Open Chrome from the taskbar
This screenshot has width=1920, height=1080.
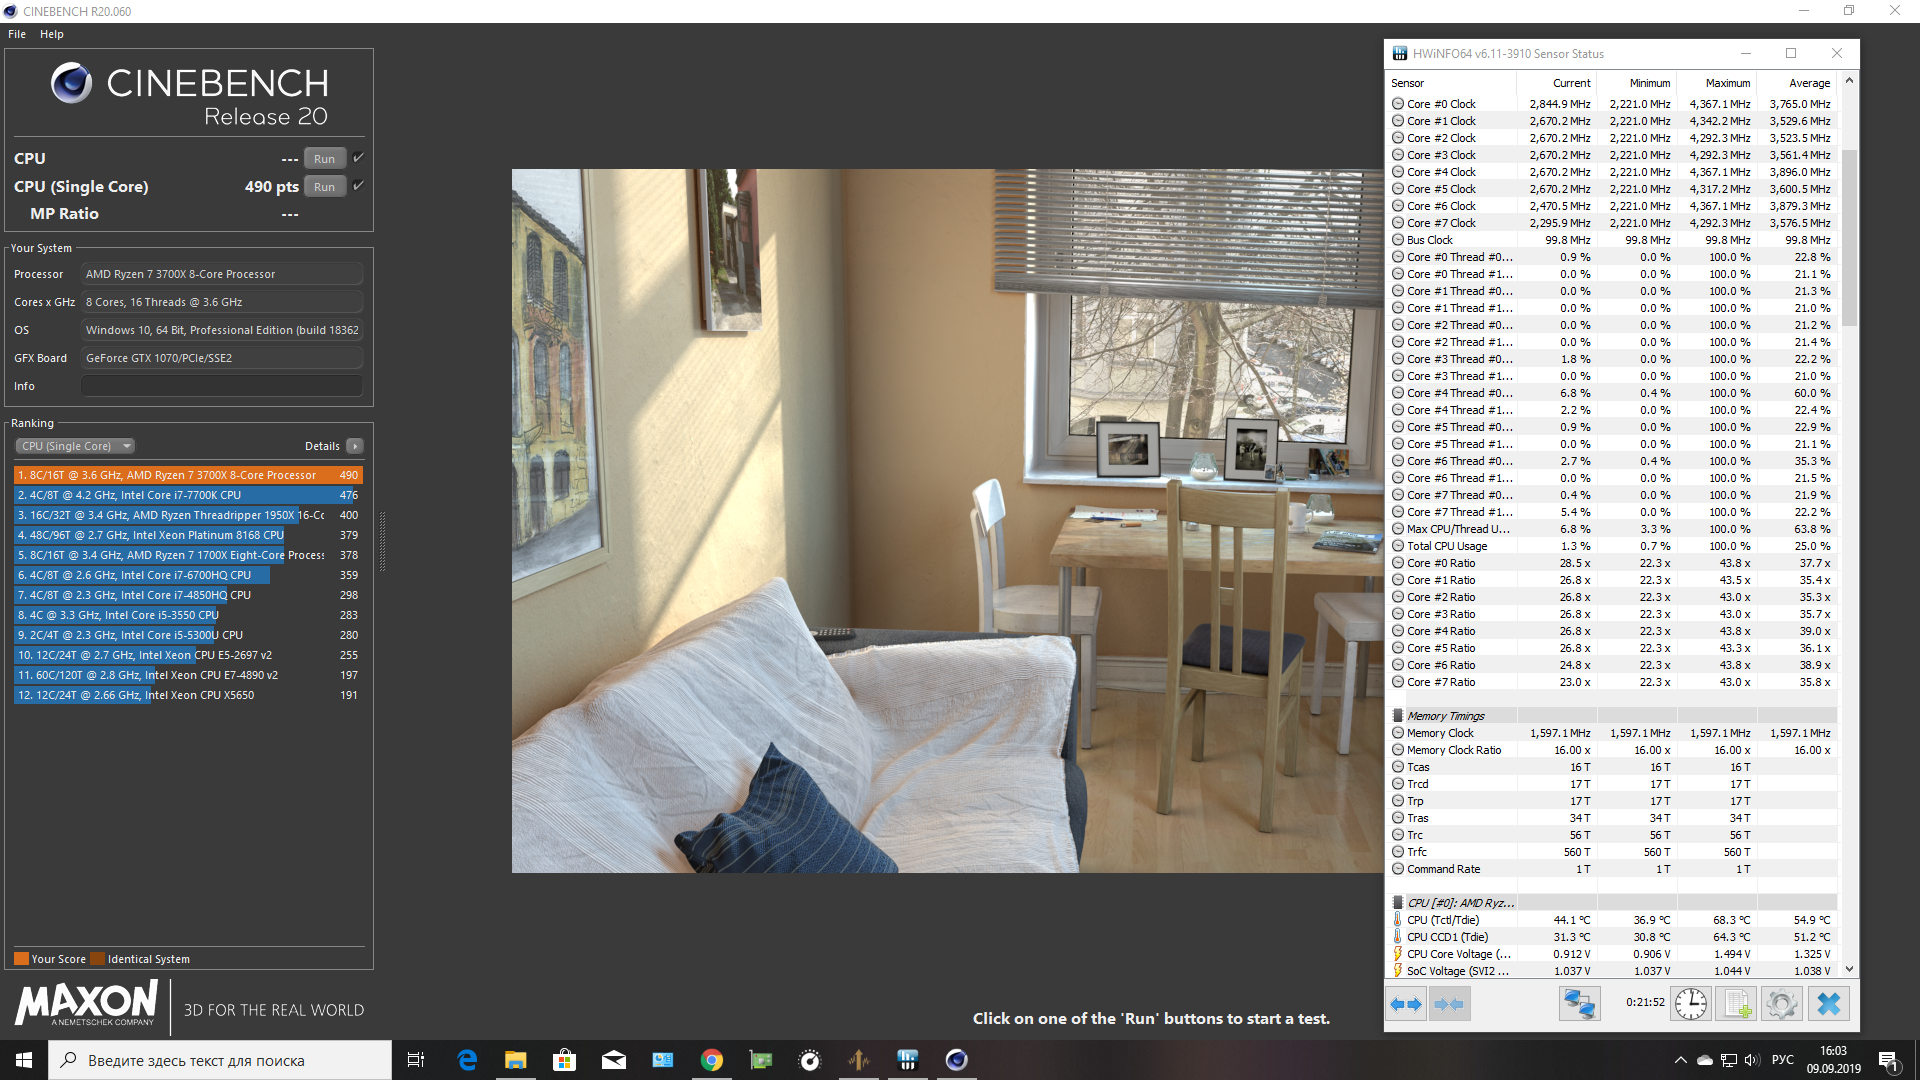pyautogui.click(x=712, y=1060)
